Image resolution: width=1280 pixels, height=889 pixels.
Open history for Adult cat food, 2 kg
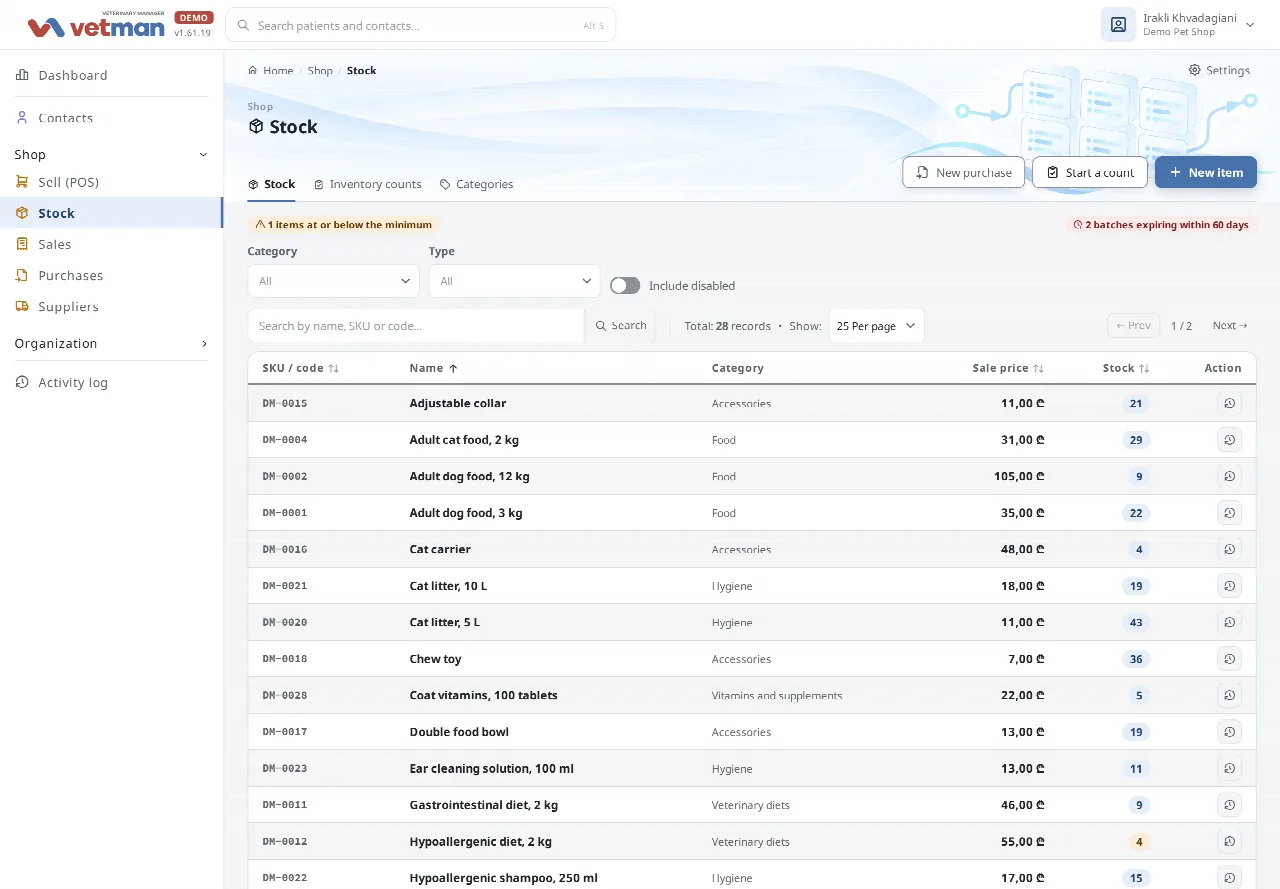pos(1229,440)
